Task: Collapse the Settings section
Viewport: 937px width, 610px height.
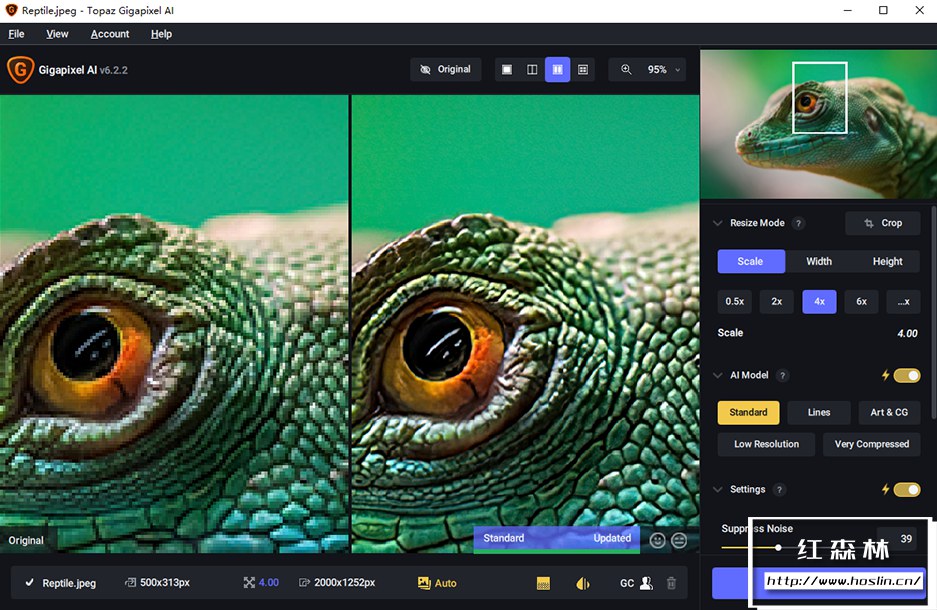Action: click(x=718, y=489)
